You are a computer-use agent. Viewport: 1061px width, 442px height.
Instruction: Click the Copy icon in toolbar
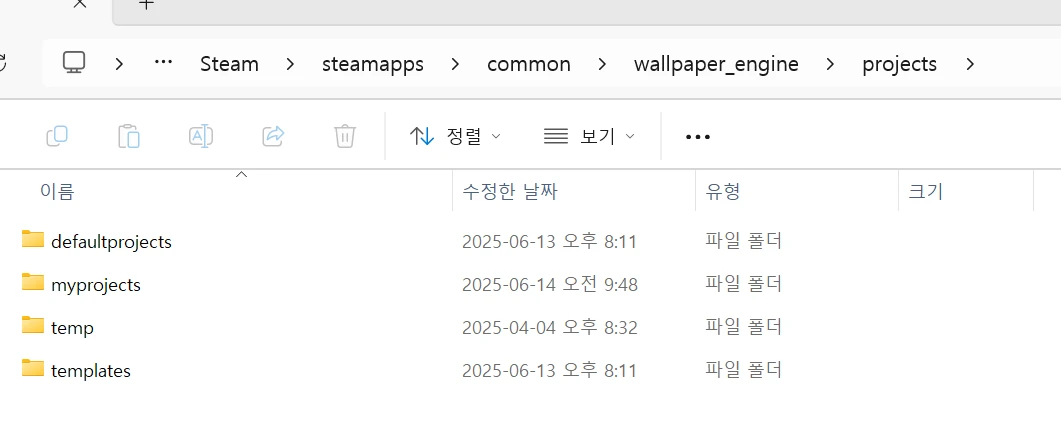coord(57,136)
